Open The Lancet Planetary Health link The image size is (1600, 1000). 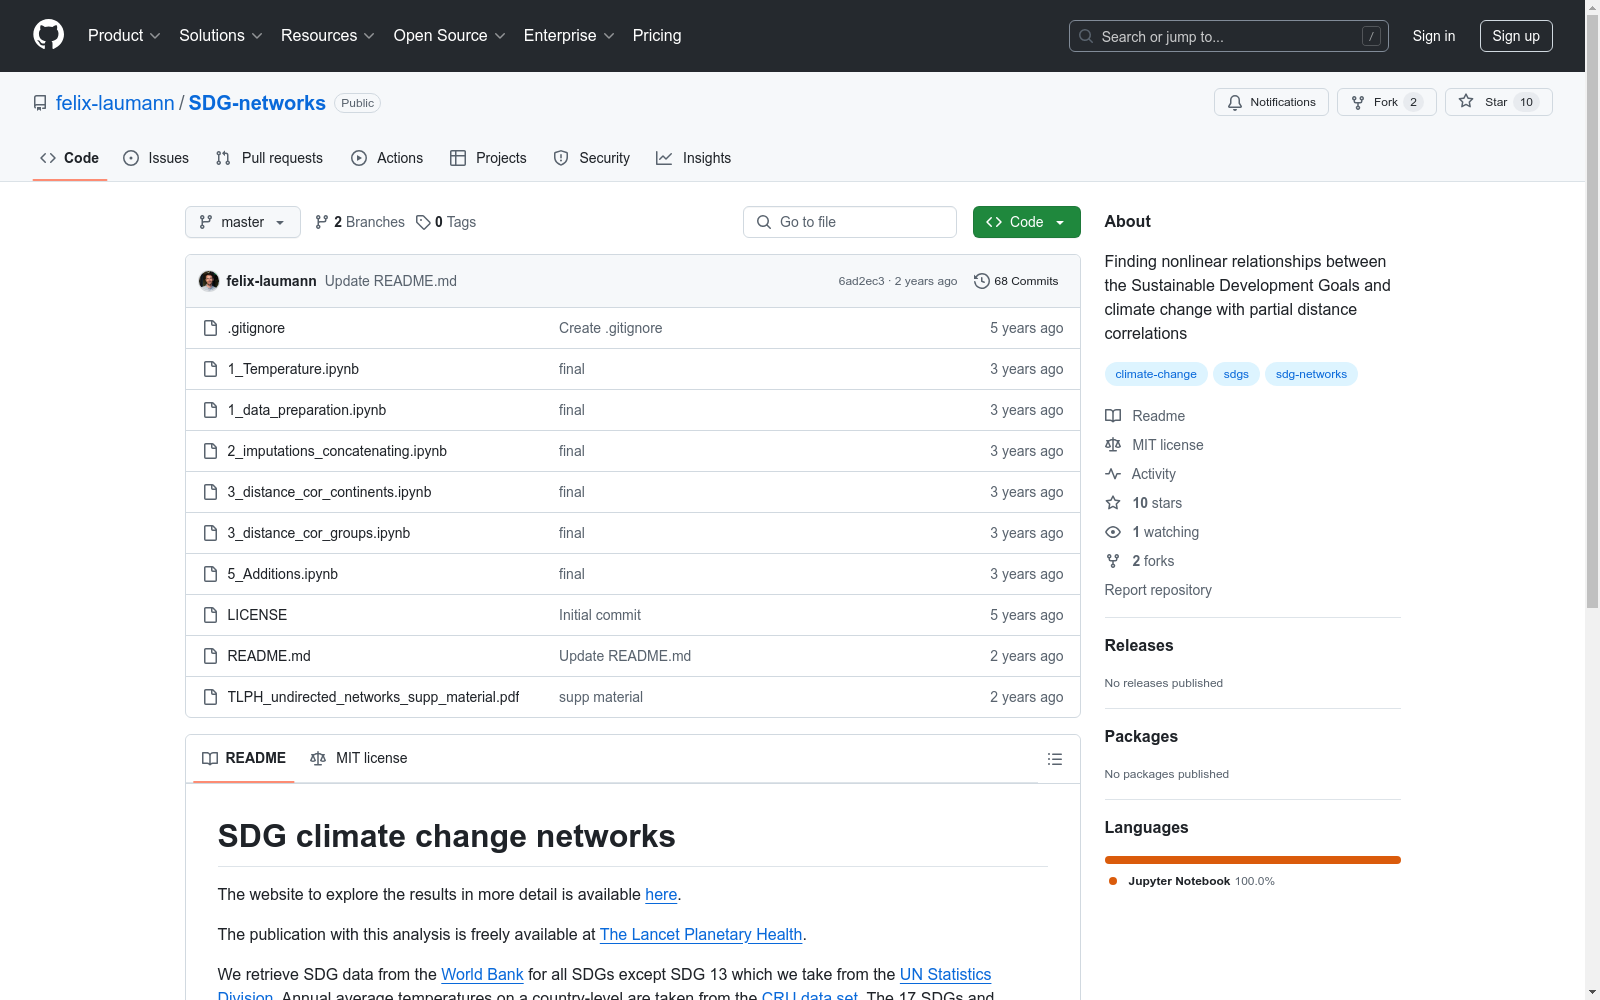[701, 934]
